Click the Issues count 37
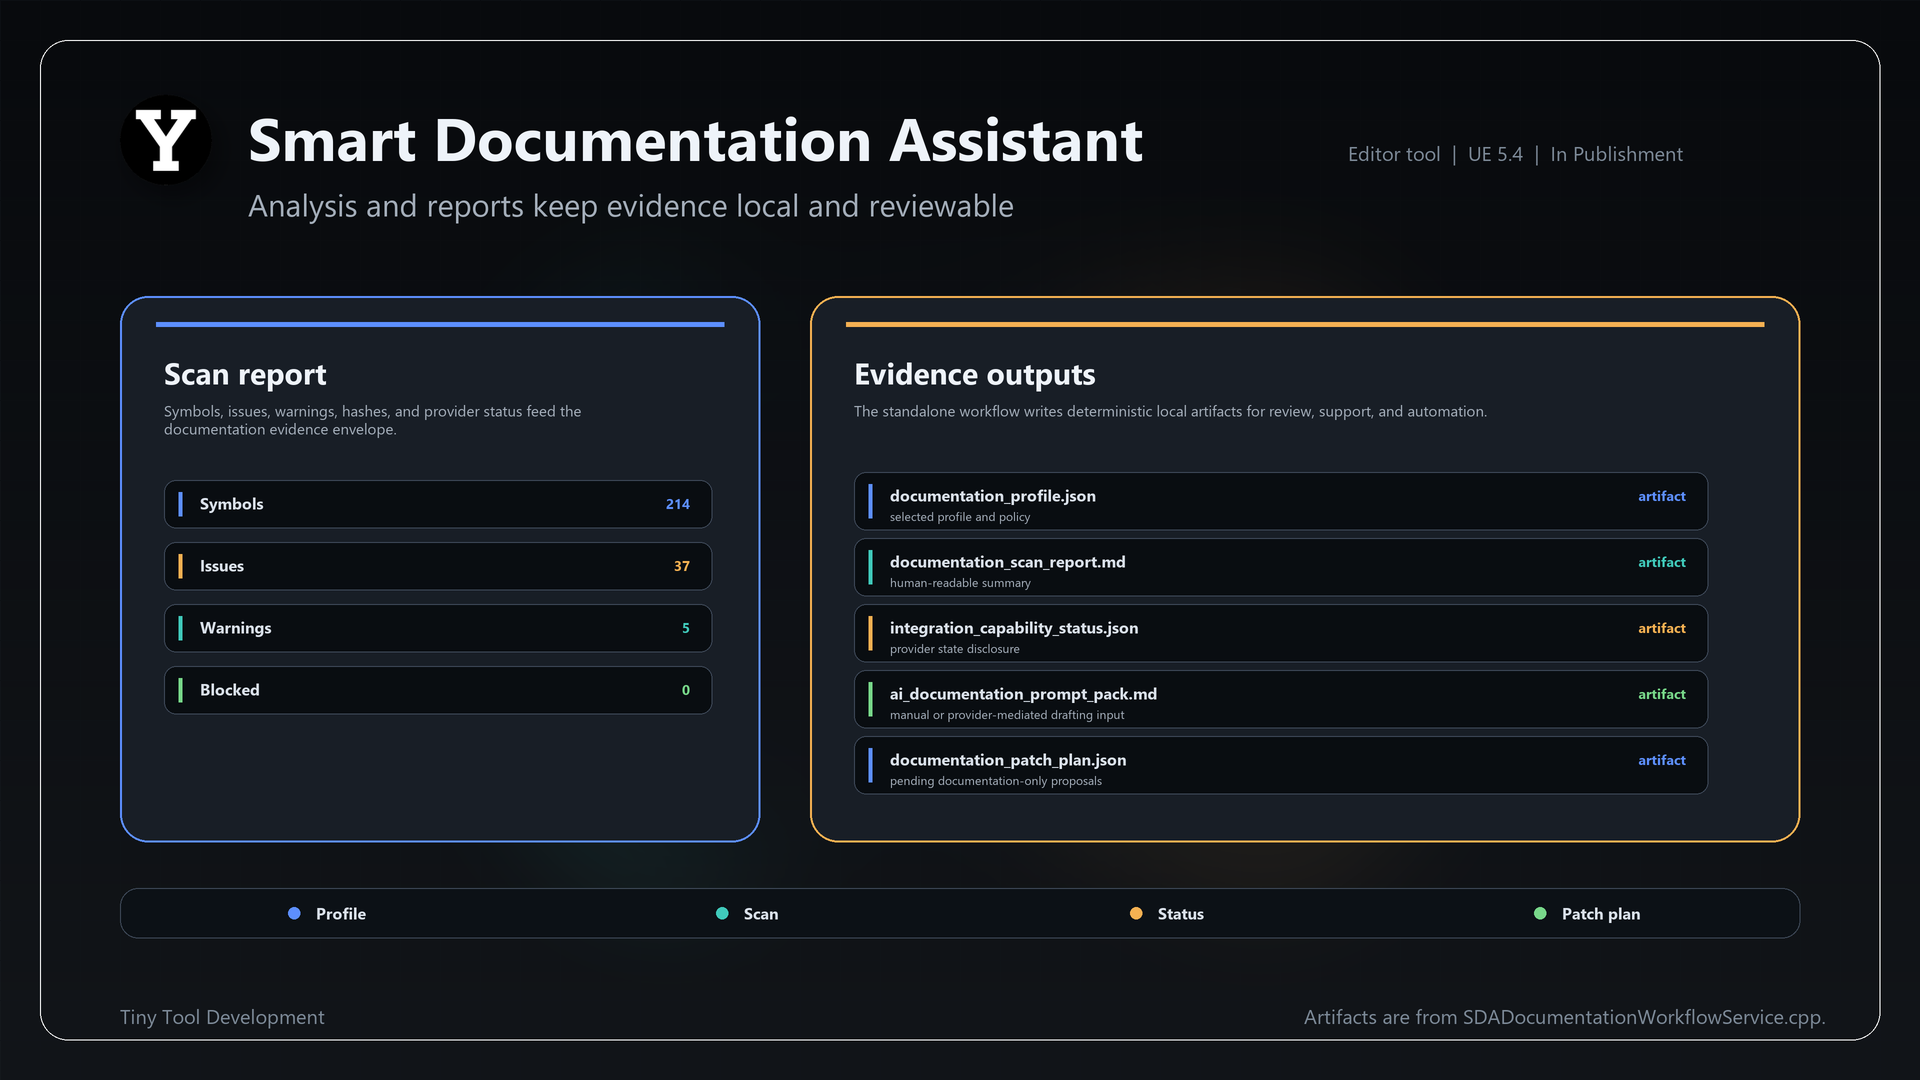 click(682, 566)
